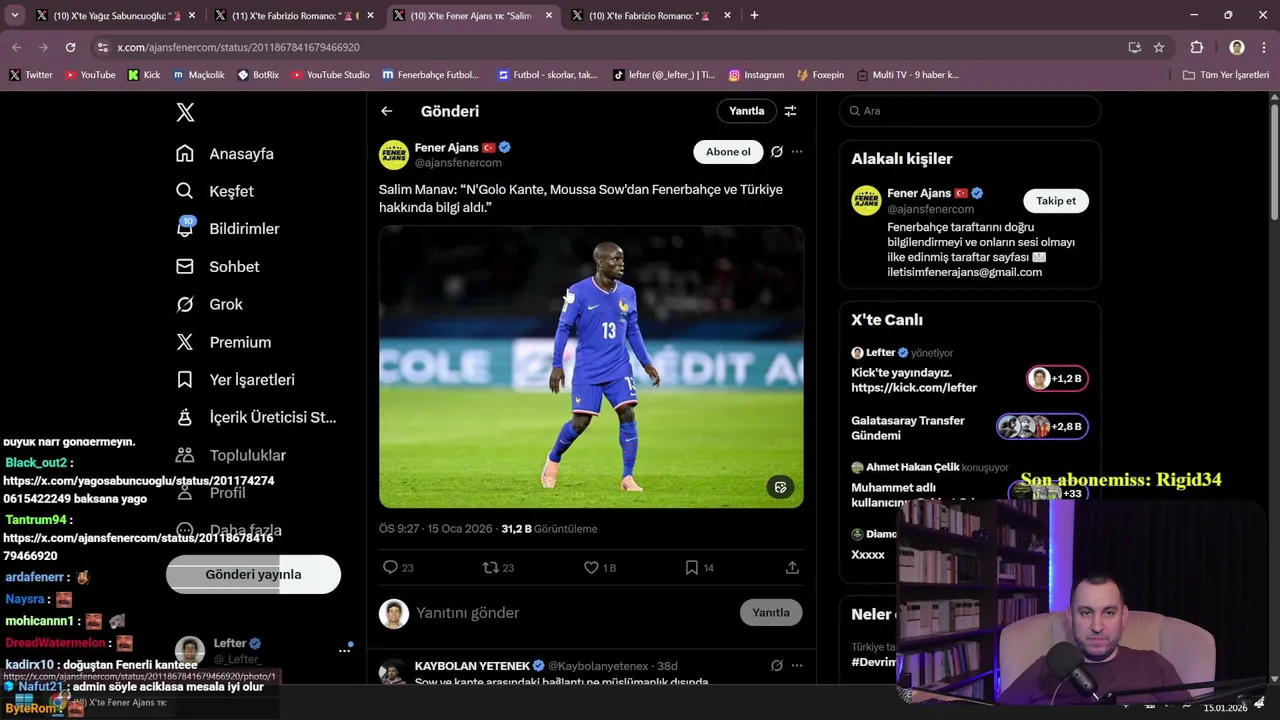Click the X logo in sidebar

pos(185,112)
